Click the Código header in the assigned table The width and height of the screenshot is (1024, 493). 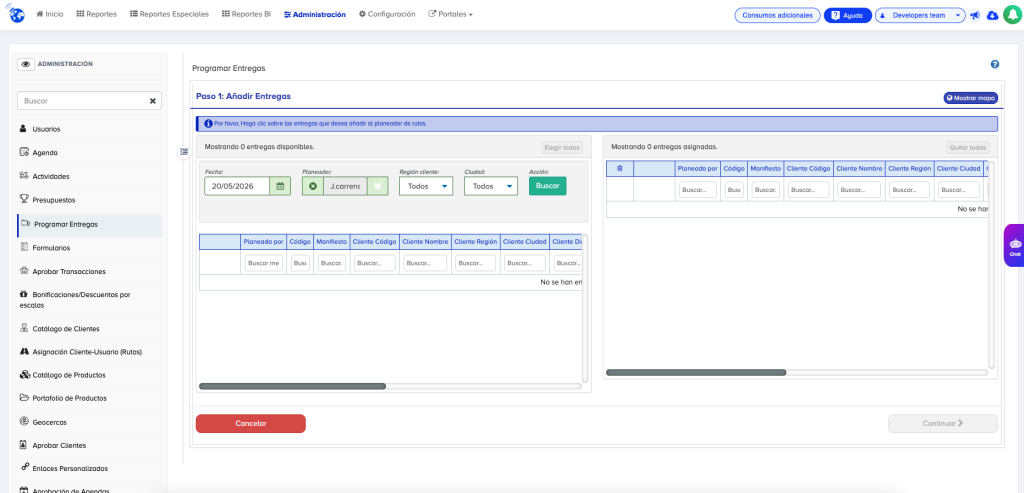point(734,168)
